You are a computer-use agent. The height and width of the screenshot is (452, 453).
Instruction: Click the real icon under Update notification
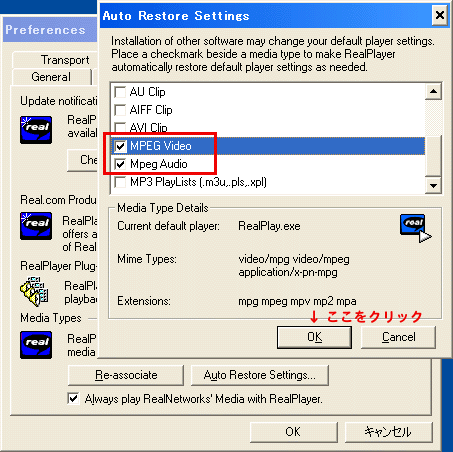[36, 130]
